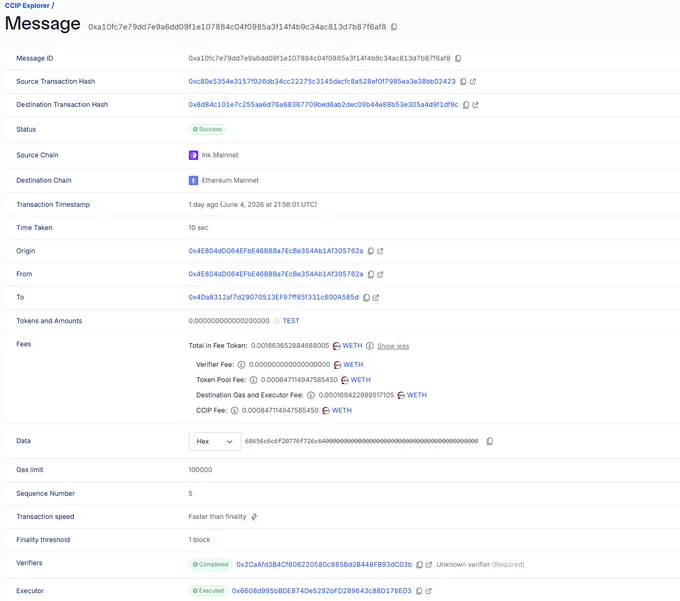The width and height of the screenshot is (680, 601).
Task: Click the Transaction Timestamp value
Action: point(252,205)
